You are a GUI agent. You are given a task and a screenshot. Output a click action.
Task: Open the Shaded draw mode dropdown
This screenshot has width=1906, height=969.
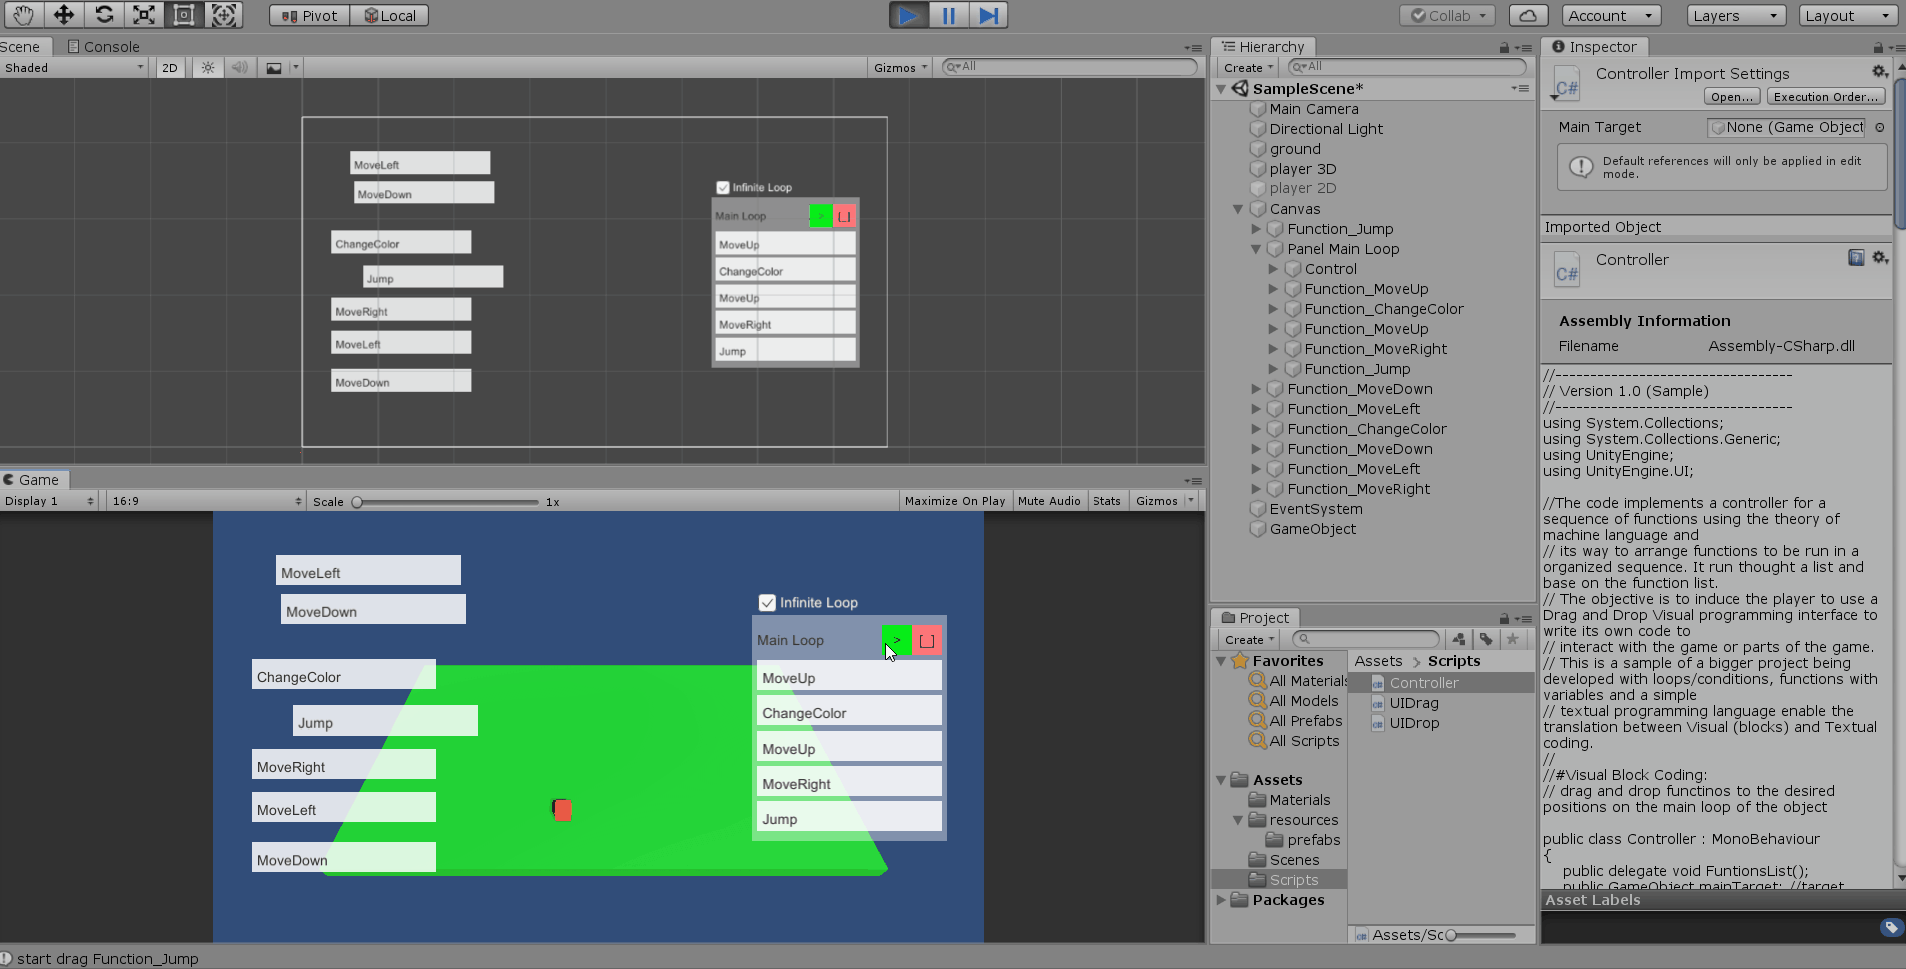click(74, 68)
